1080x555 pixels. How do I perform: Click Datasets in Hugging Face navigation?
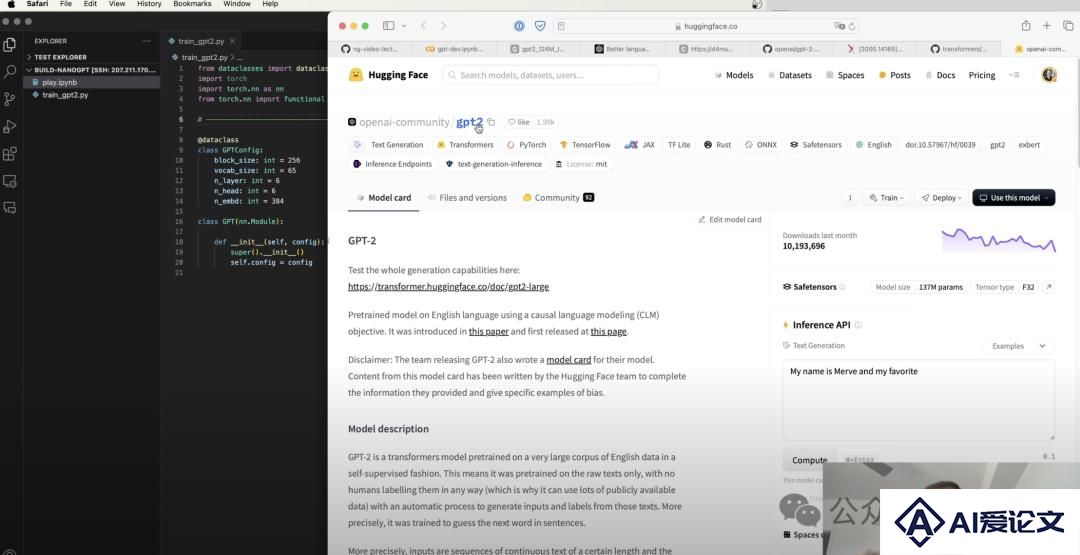tap(790, 75)
